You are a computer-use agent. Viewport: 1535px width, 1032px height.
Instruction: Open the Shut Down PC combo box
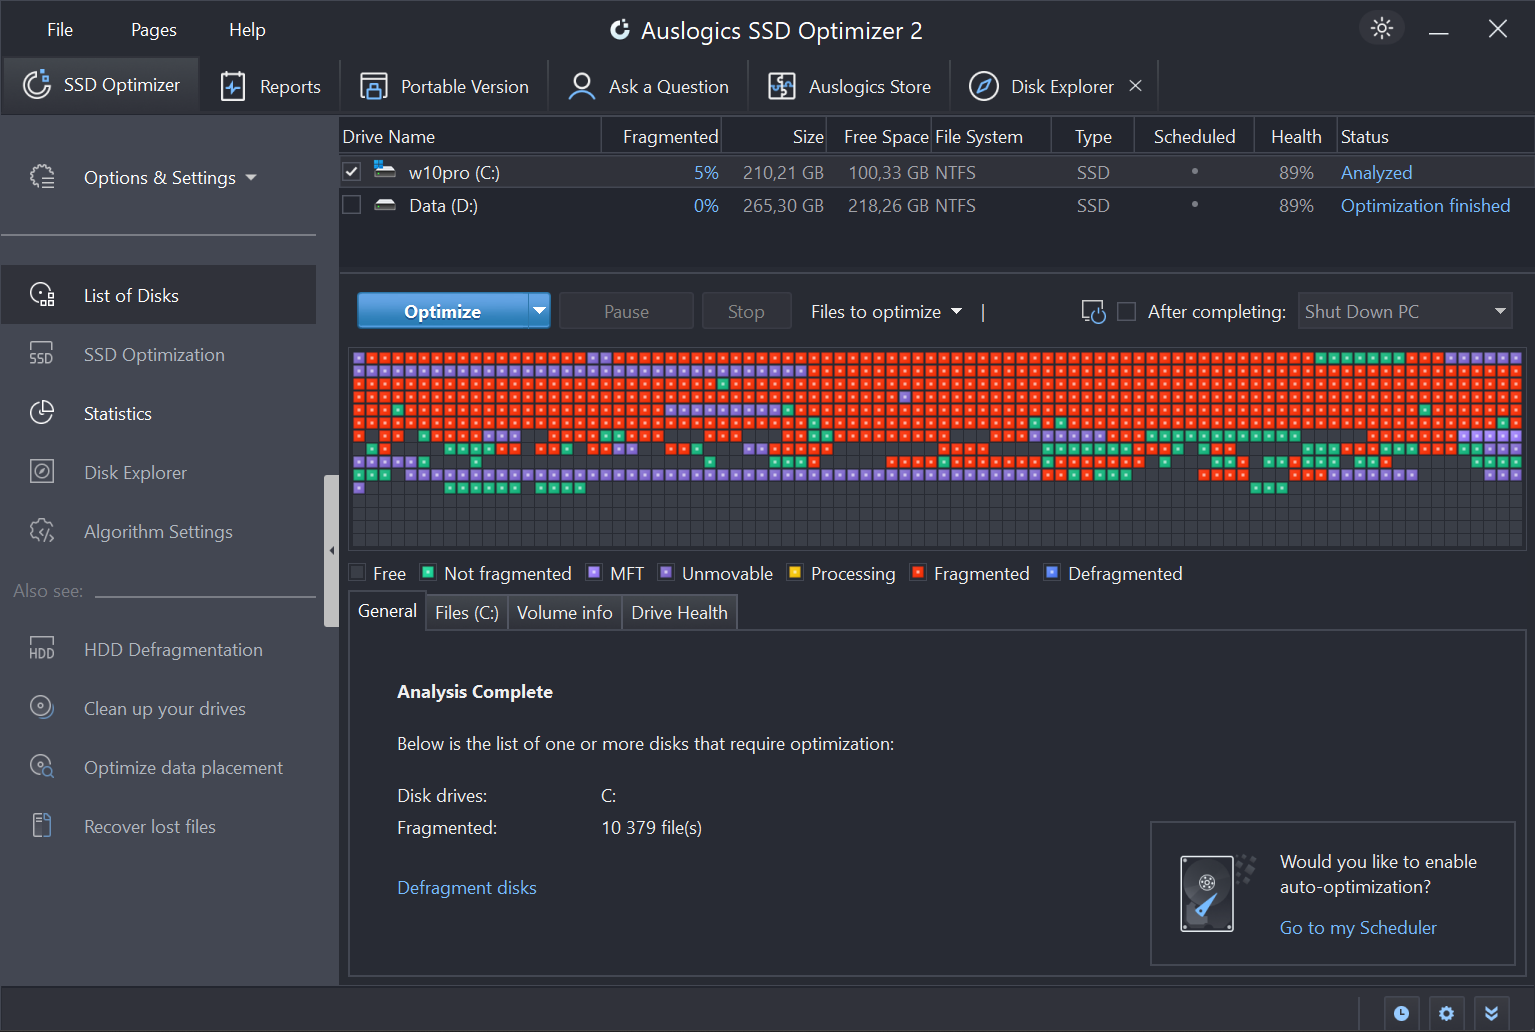(1405, 311)
